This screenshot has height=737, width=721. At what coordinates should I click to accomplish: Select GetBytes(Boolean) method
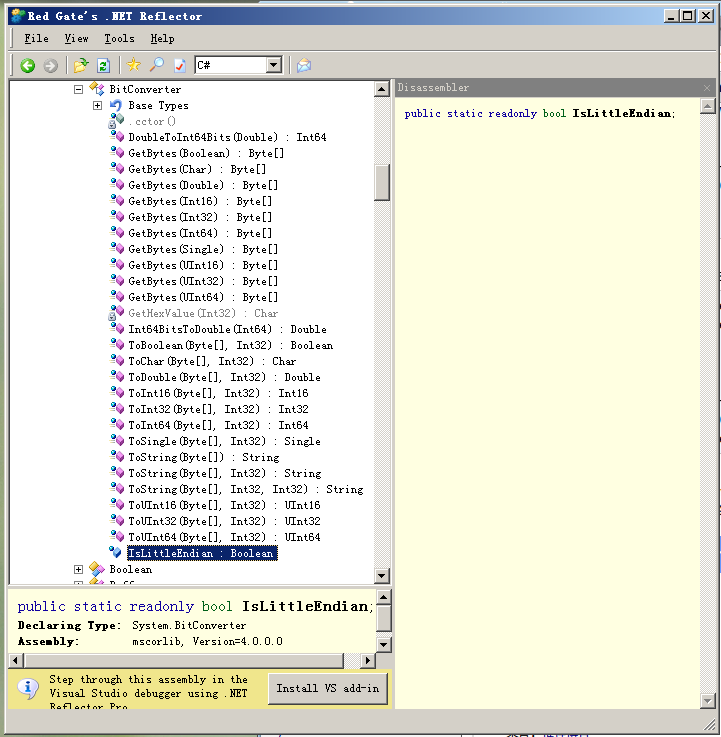pyautogui.click(x=206, y=153)
